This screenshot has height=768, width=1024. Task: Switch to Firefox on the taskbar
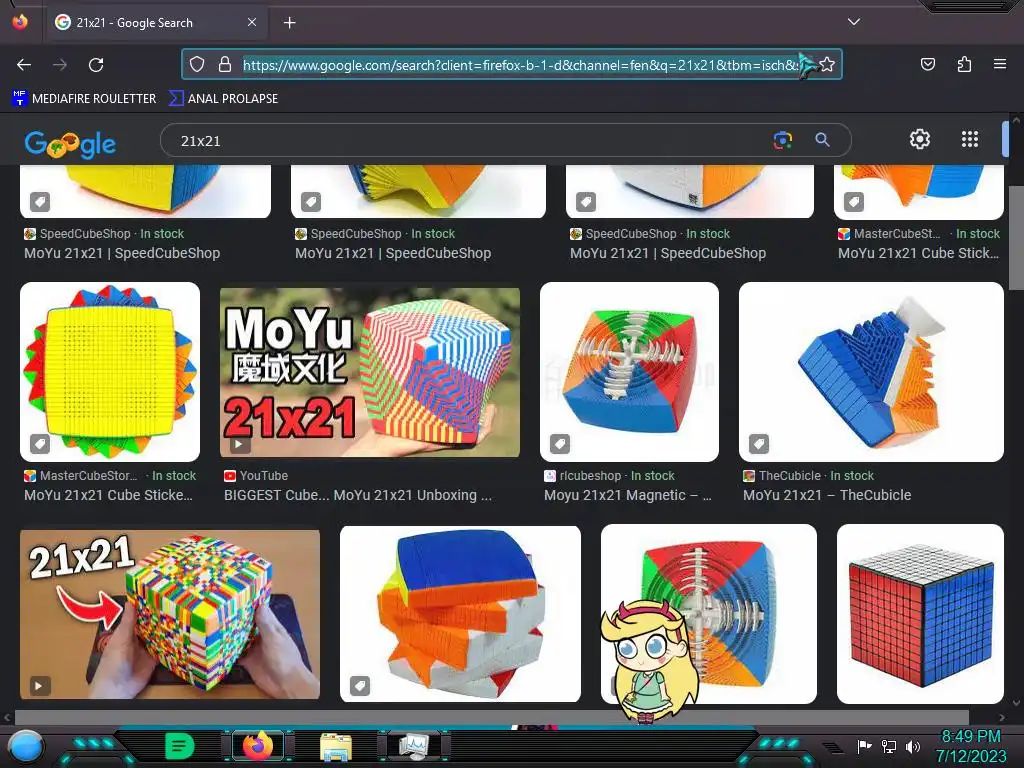point(258,746)
